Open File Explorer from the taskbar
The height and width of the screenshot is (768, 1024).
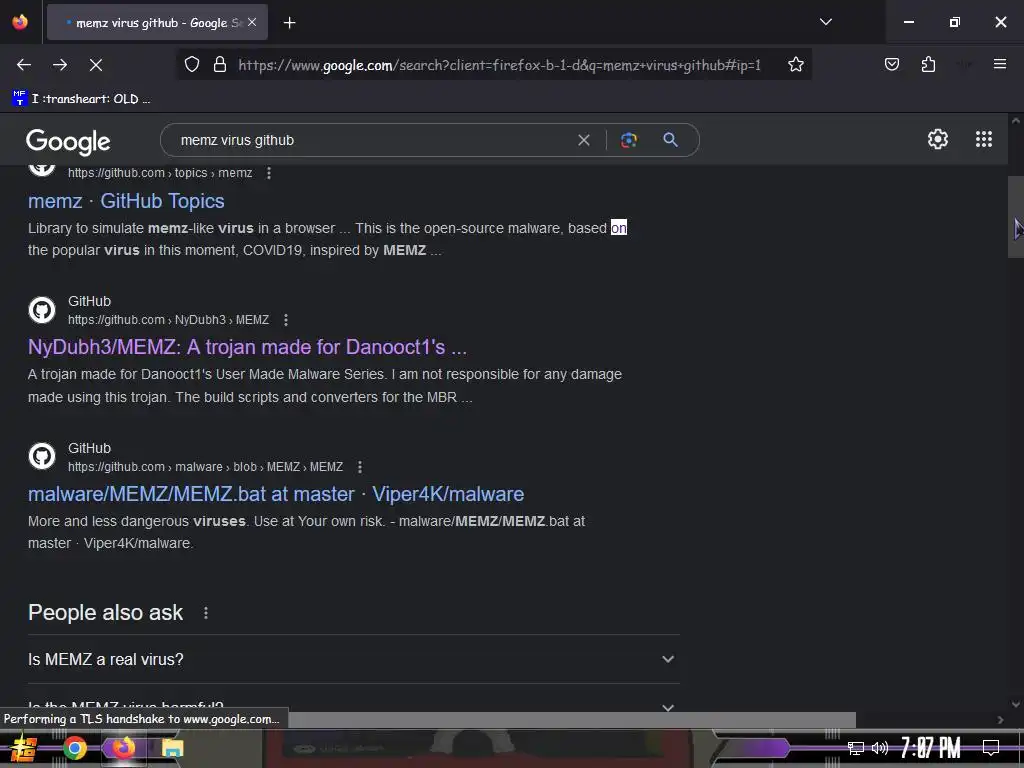click(x=172, y=748)
